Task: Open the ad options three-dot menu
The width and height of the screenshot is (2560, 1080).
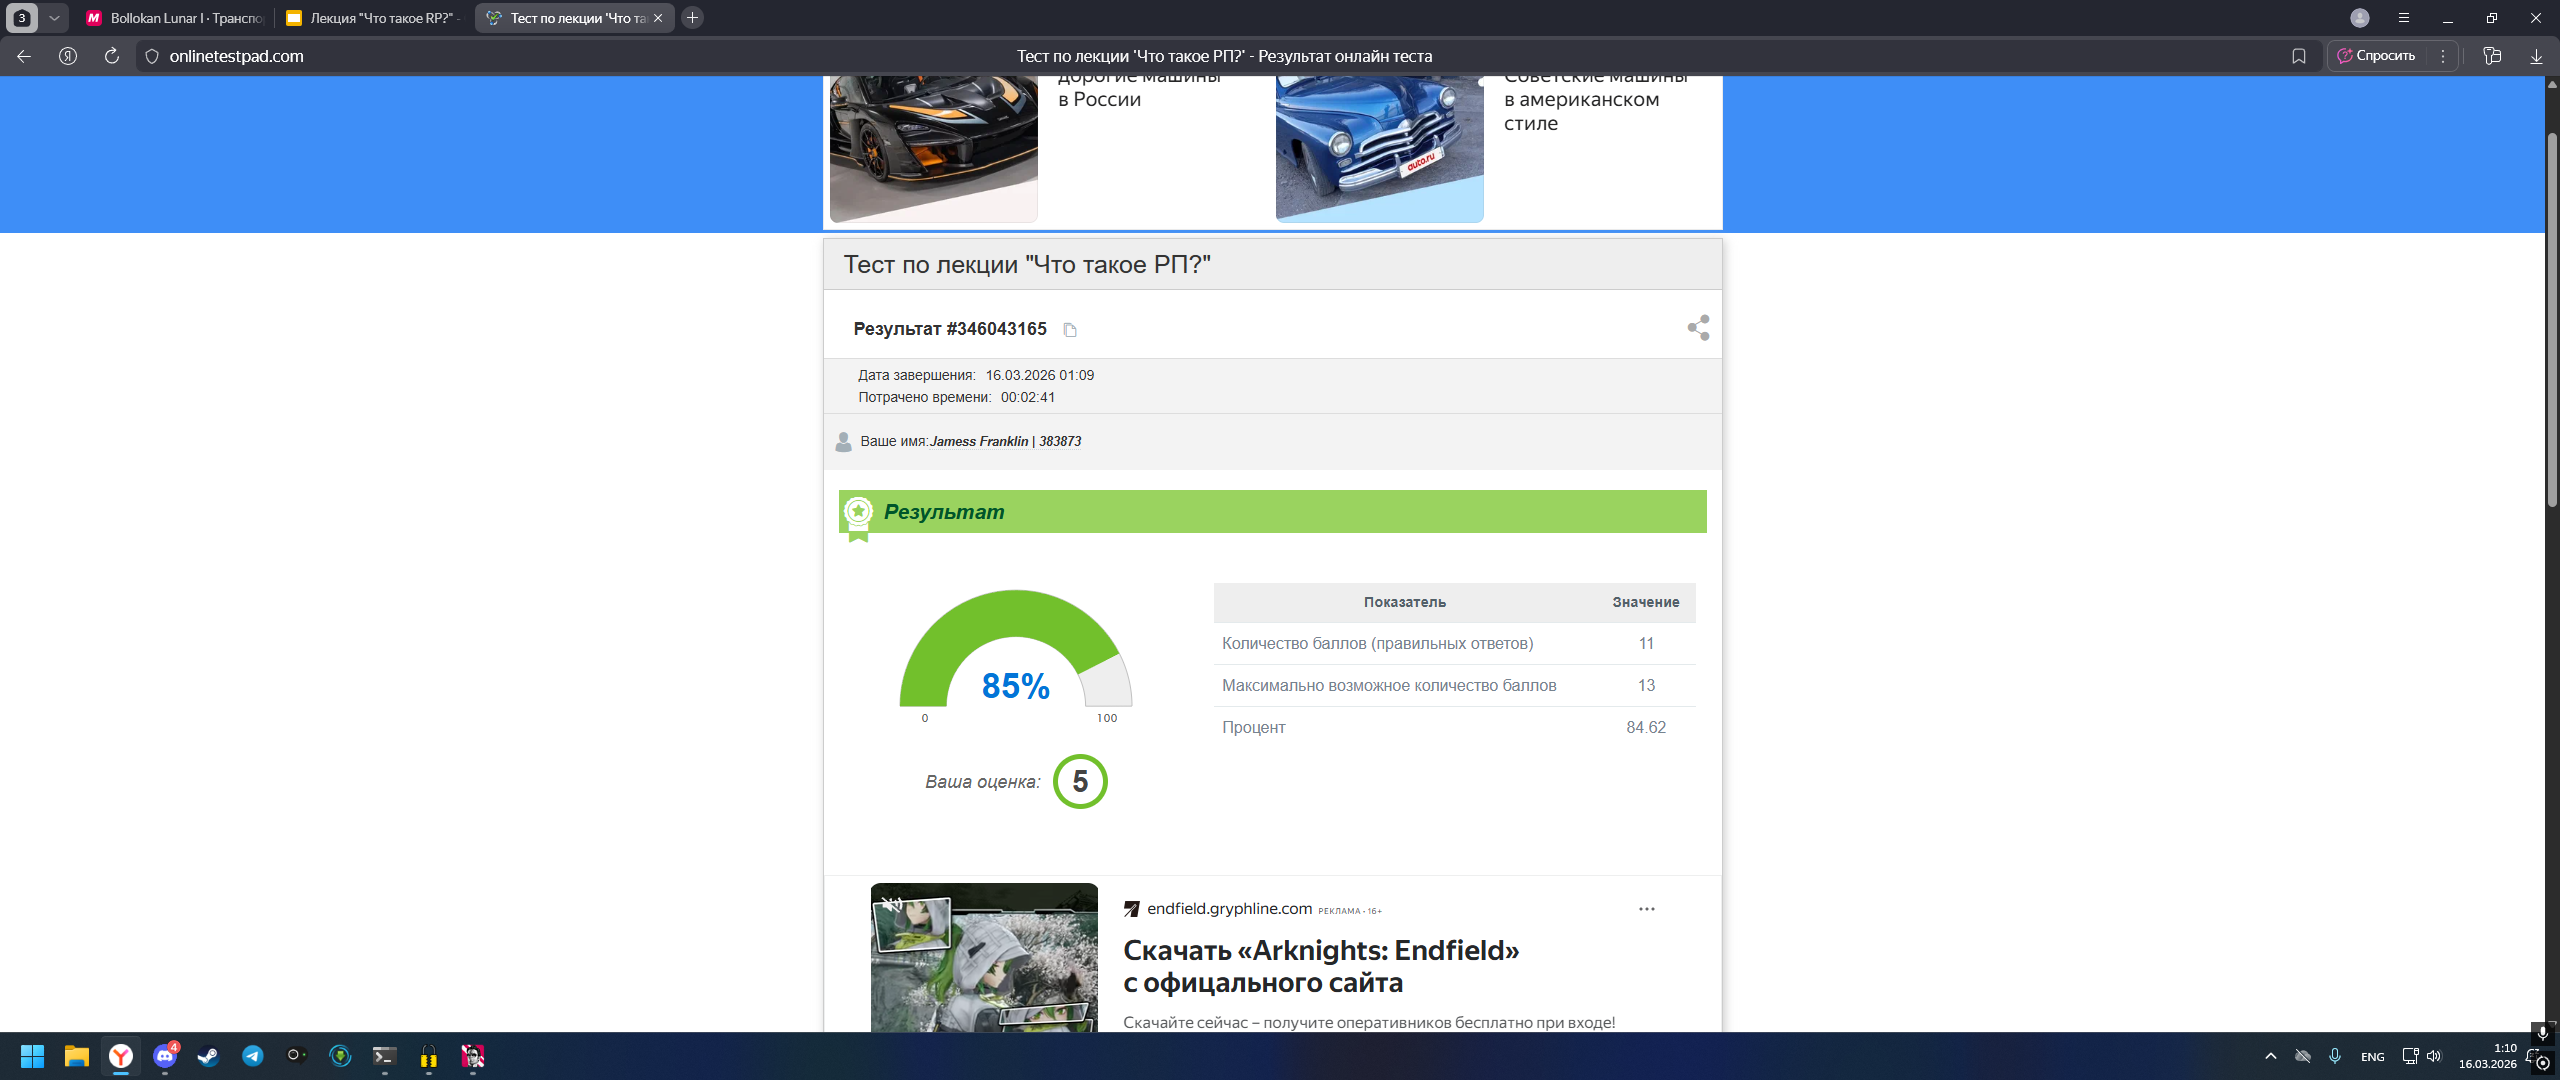Action: [x=1647, y=909]
